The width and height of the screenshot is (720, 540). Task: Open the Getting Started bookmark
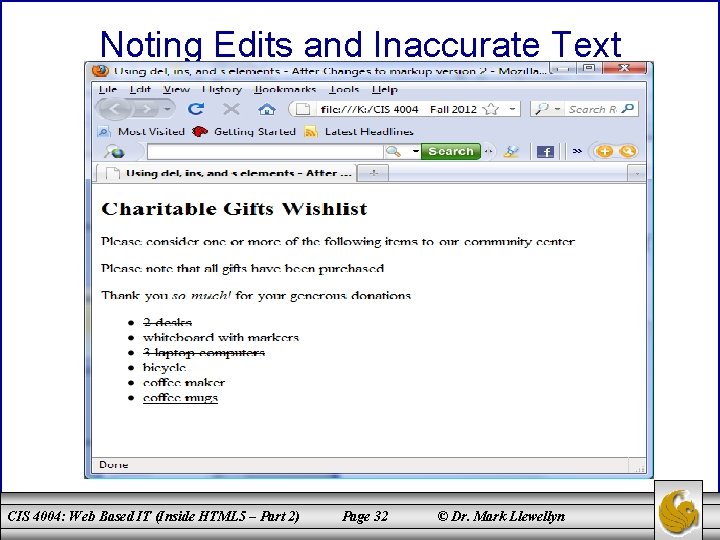(244, 132)
